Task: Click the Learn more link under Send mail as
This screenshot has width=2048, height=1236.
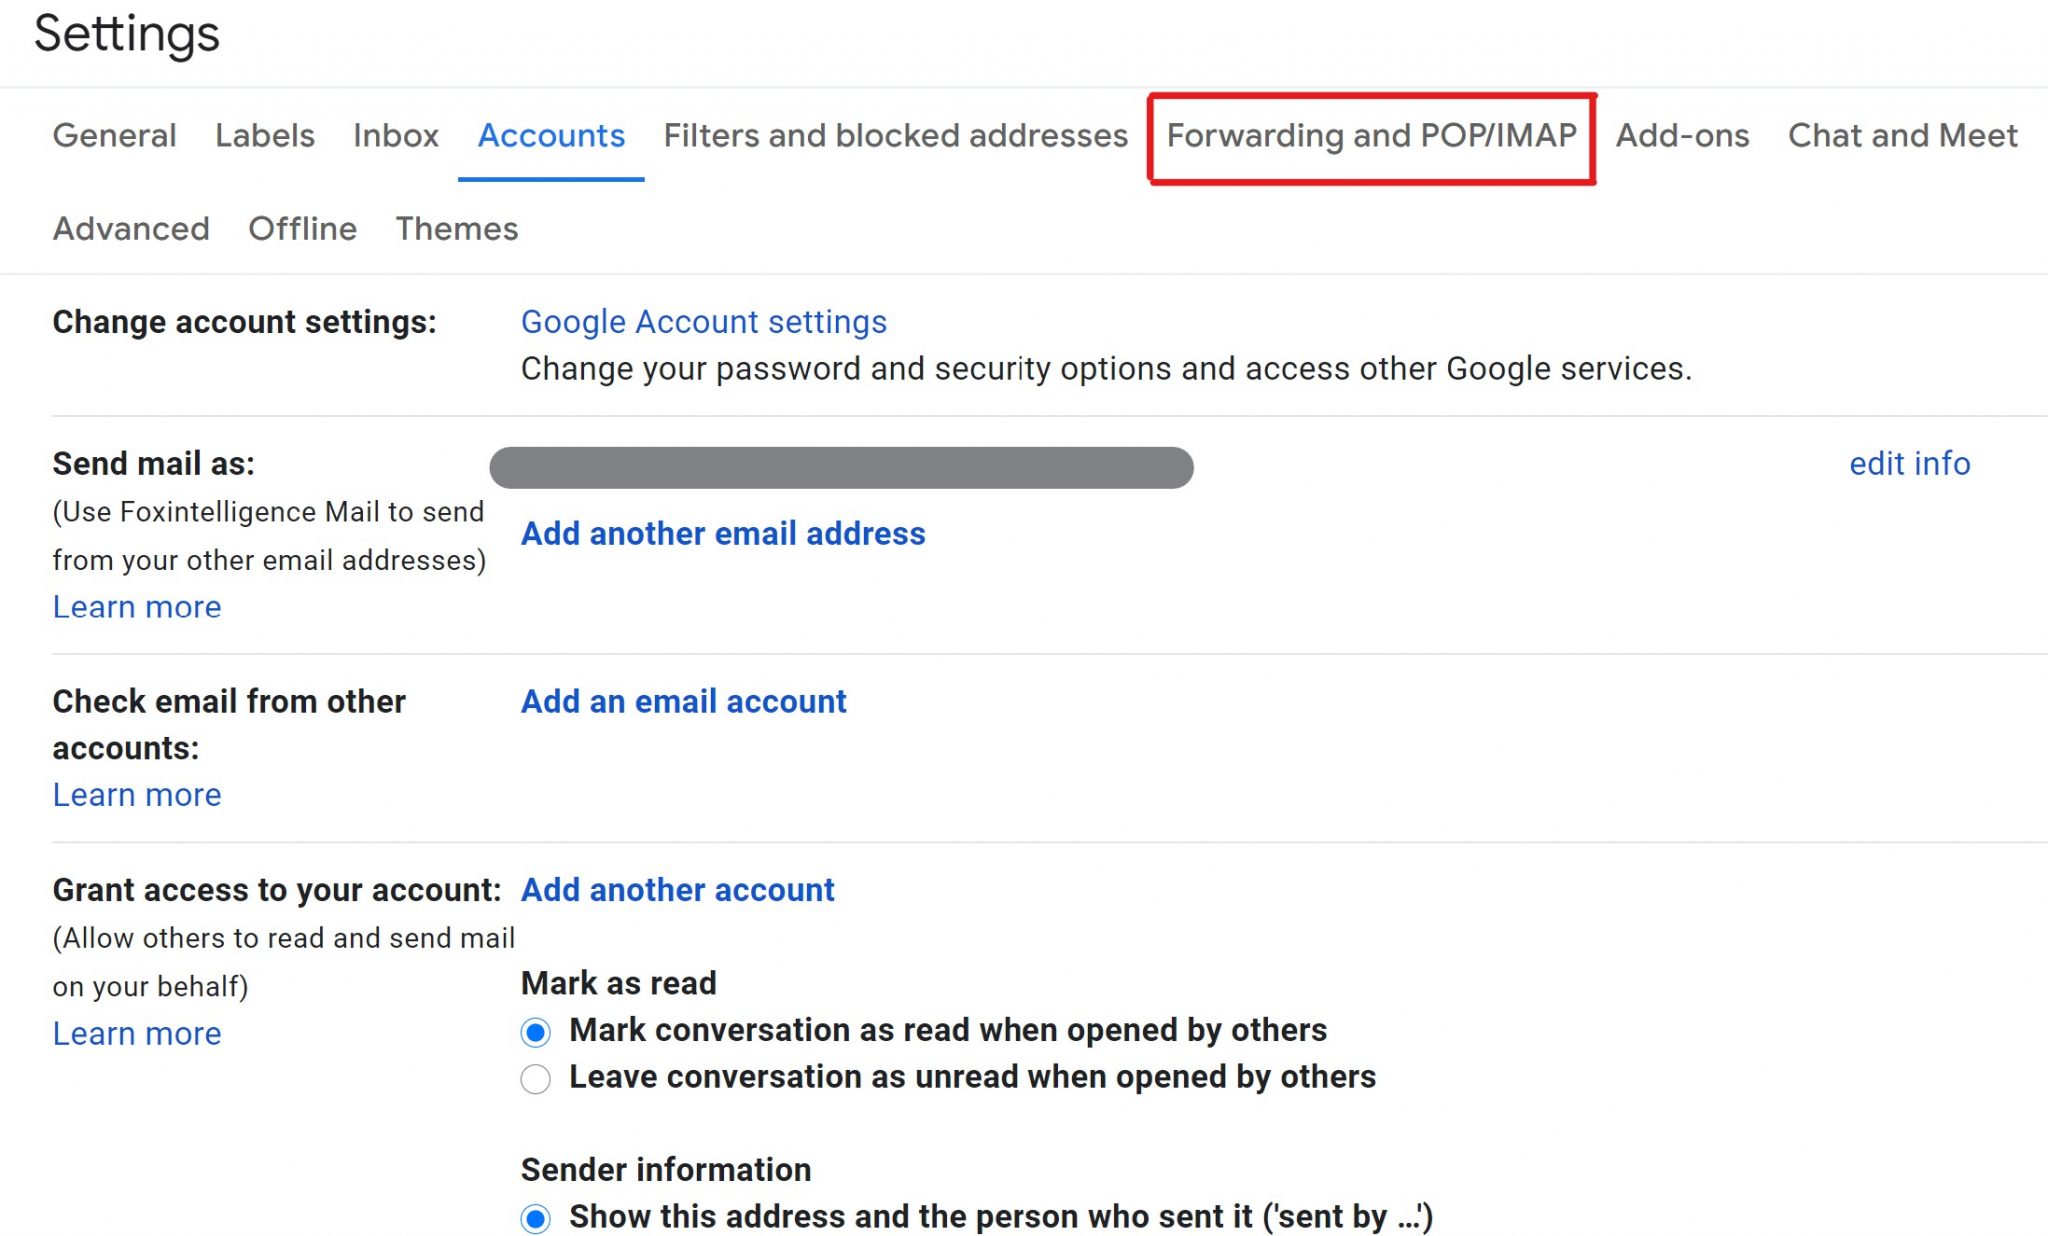Action: click(136, 606)
